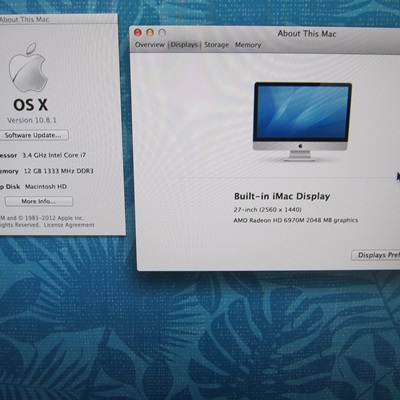
Task: Switch to the Storage tab
Action: point(216,45)
